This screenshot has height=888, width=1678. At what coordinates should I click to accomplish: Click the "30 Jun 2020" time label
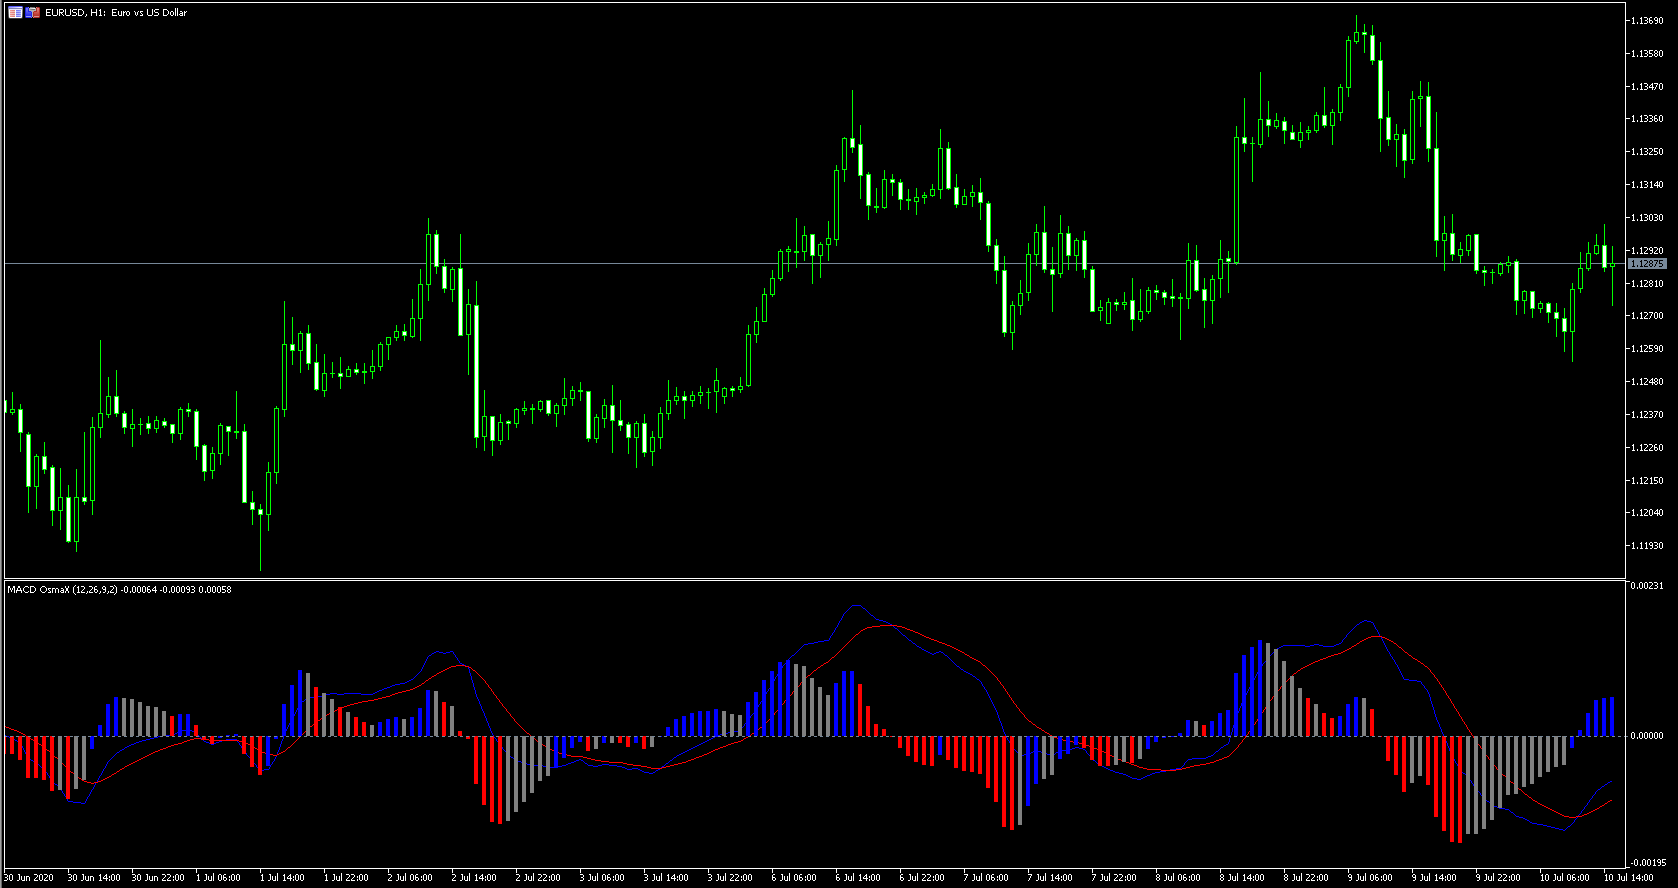pyautogui.click(x=29, y=878)
